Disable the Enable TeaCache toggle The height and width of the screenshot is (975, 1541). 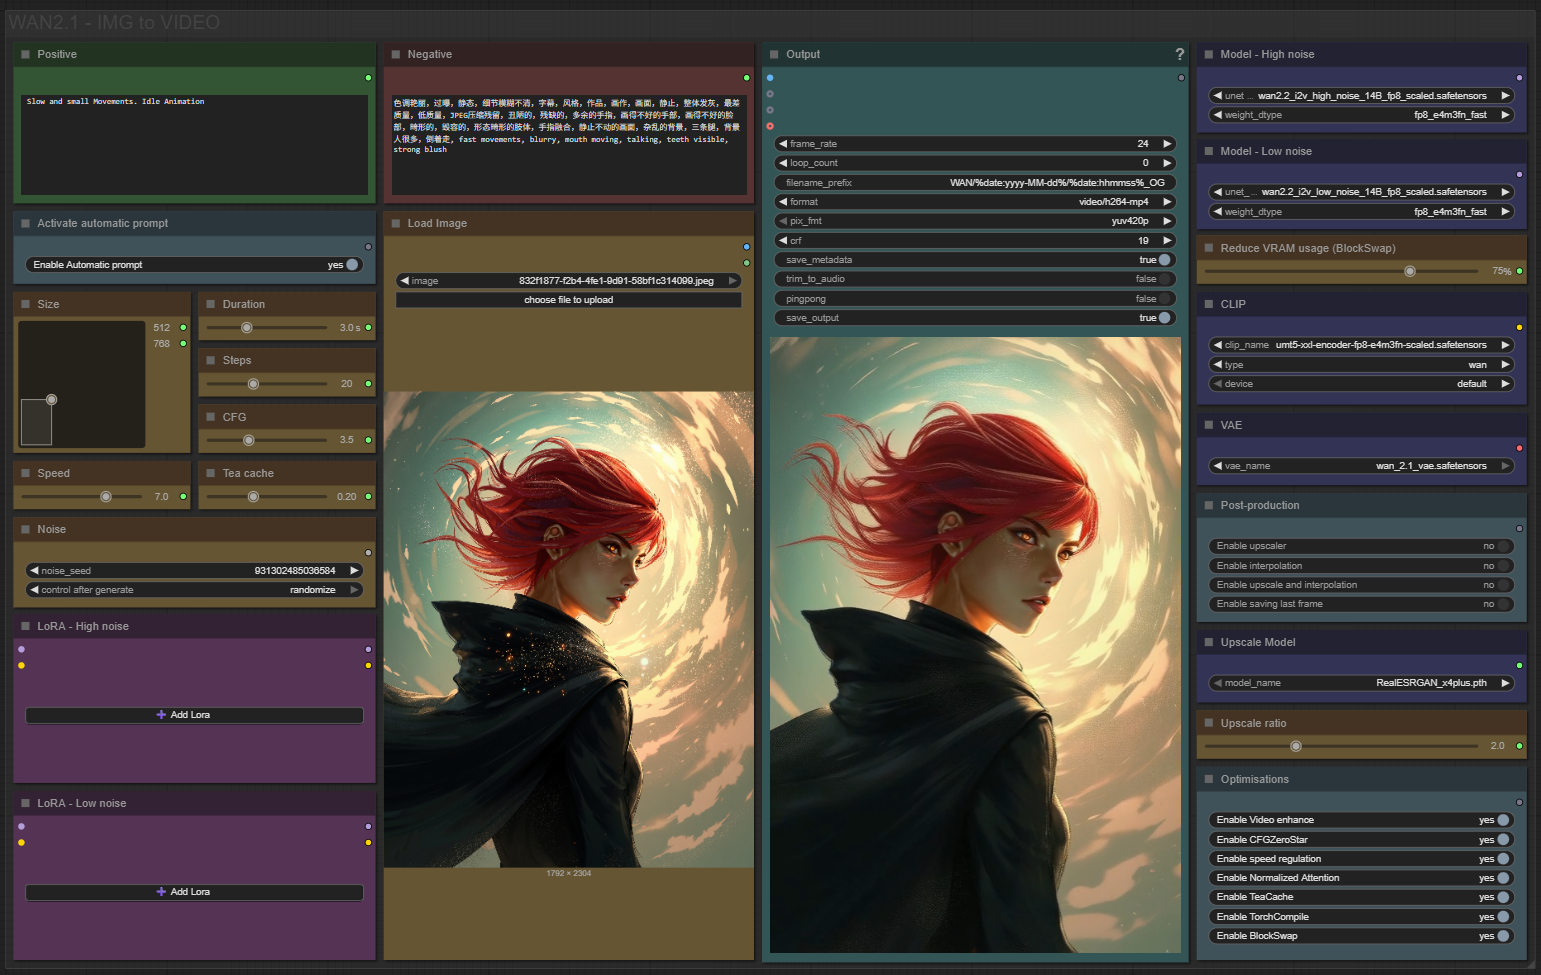point(1502,897)
